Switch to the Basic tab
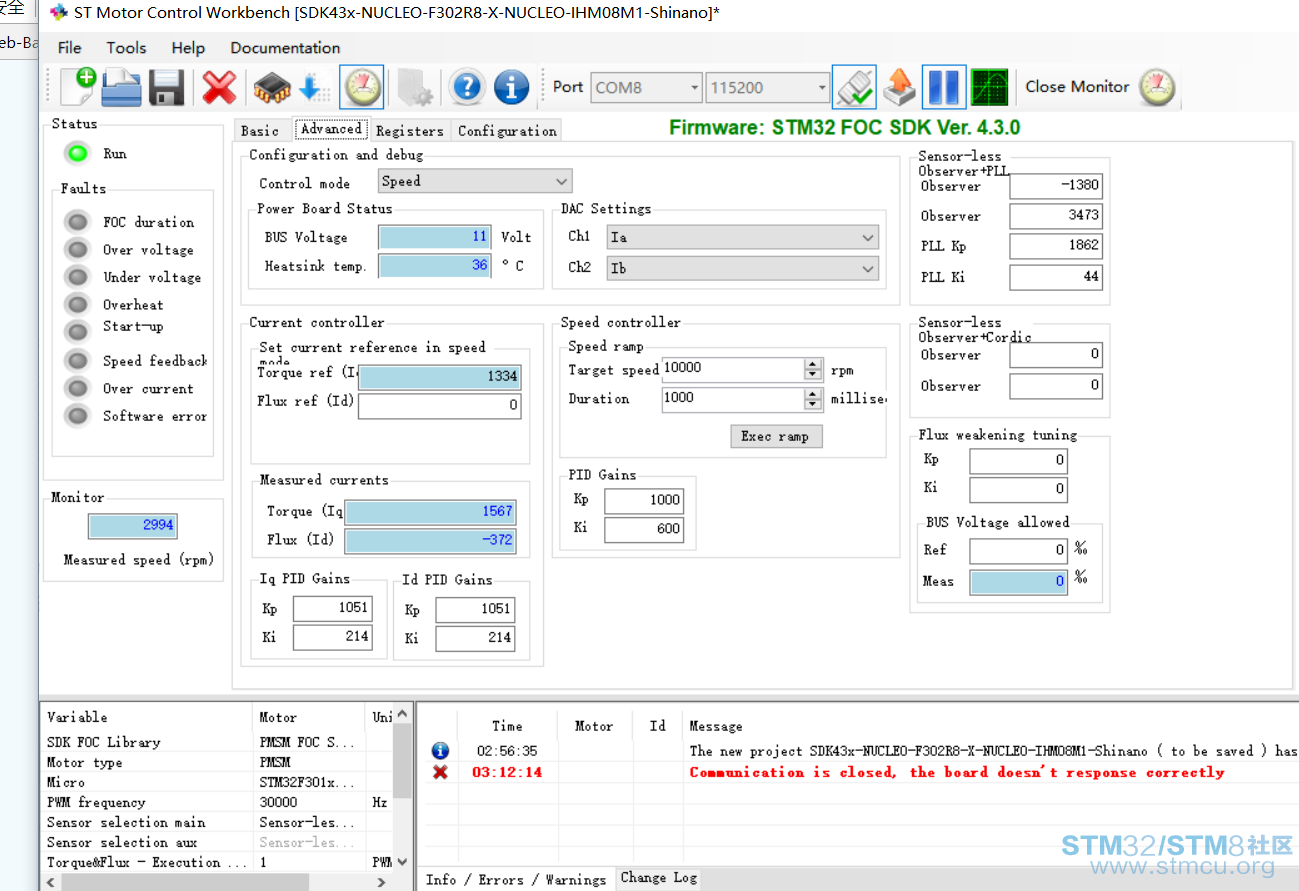1299x891 pixels. click(x=260, y=131)
